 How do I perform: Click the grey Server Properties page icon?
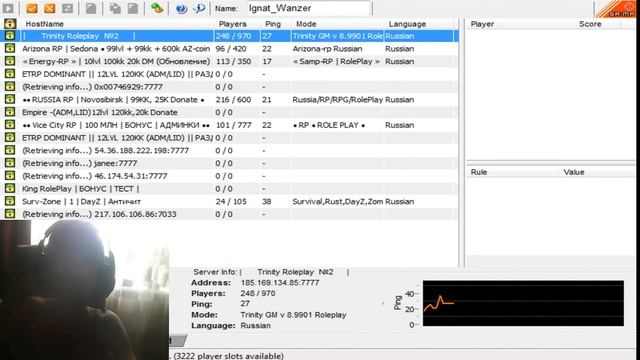click(133, 8)
